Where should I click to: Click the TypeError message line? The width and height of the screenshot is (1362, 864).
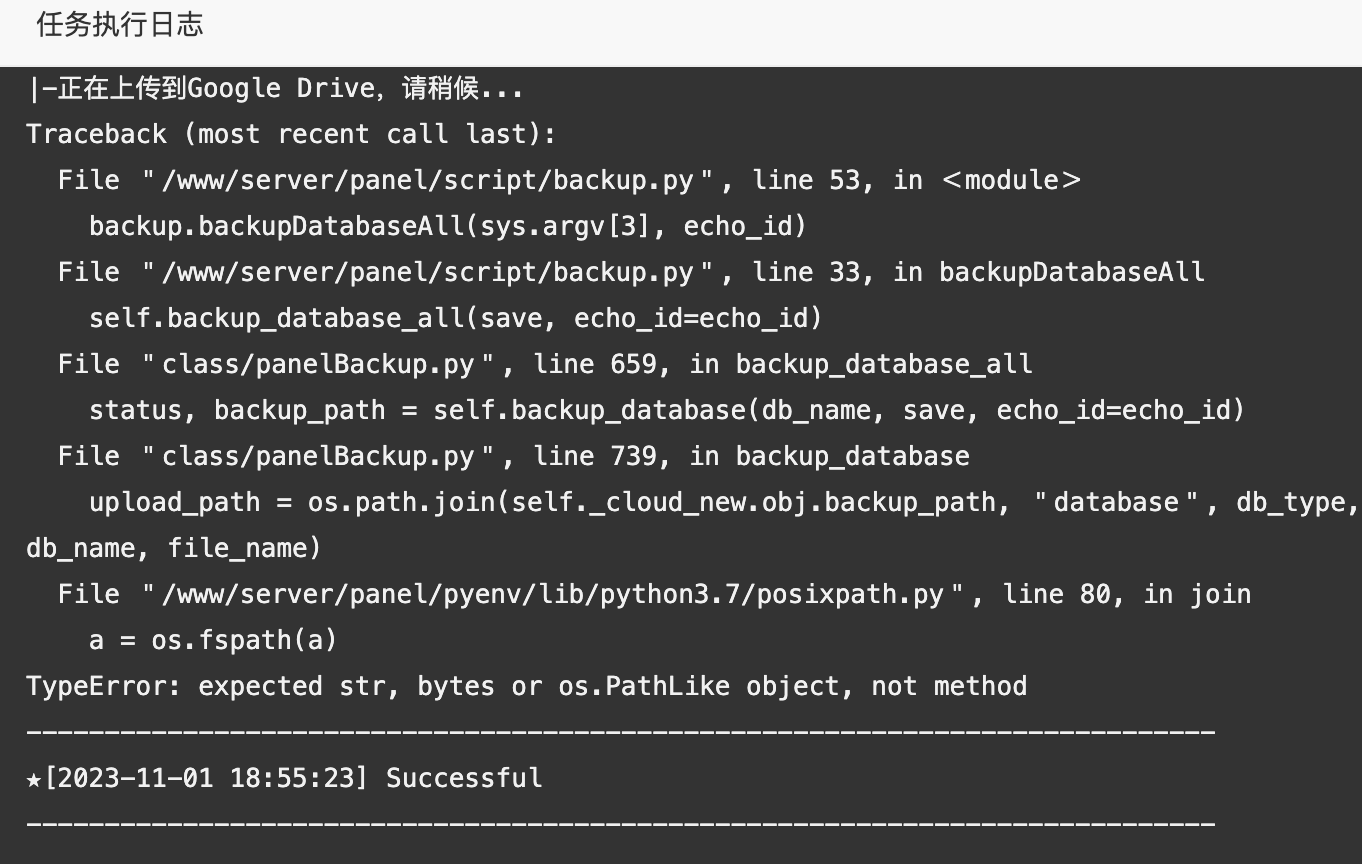(527, 686)
